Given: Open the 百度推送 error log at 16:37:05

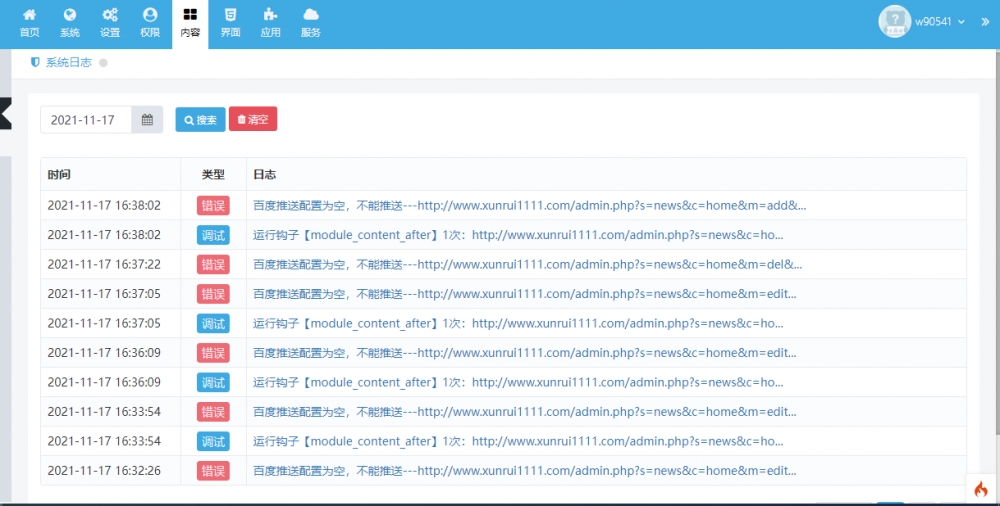Looking at the screenshot, I should (x=524, y=294).
